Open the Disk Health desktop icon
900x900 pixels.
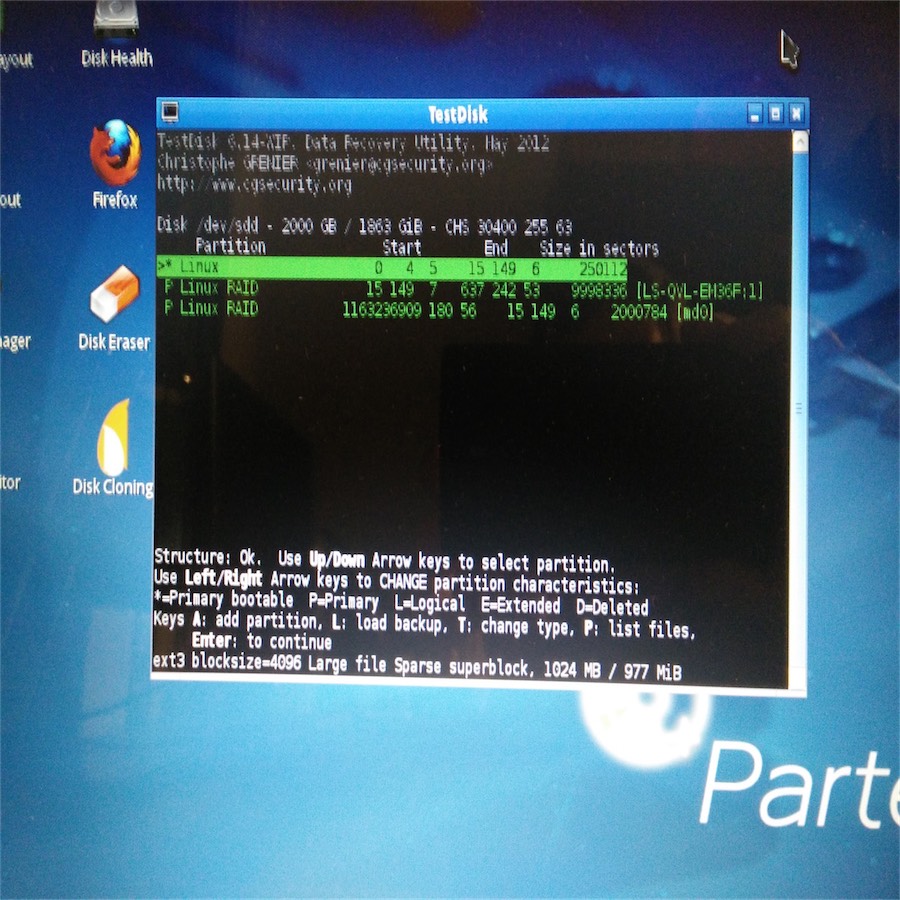(x=117, y=34)
